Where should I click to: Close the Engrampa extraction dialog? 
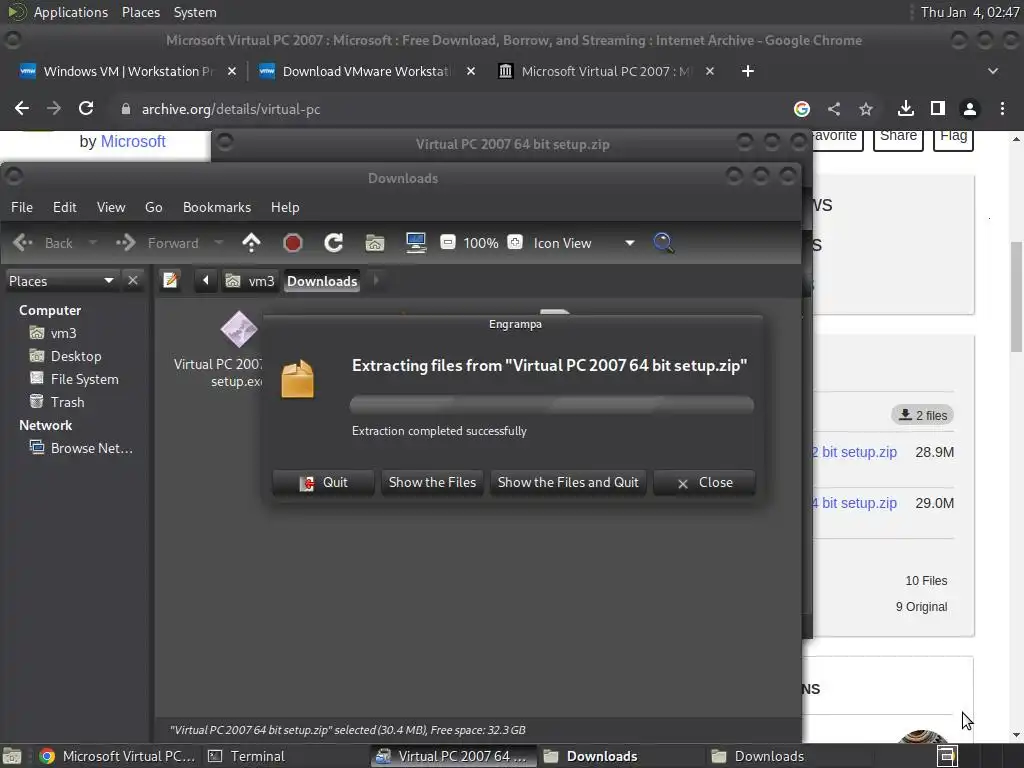[x=705, y=483]
